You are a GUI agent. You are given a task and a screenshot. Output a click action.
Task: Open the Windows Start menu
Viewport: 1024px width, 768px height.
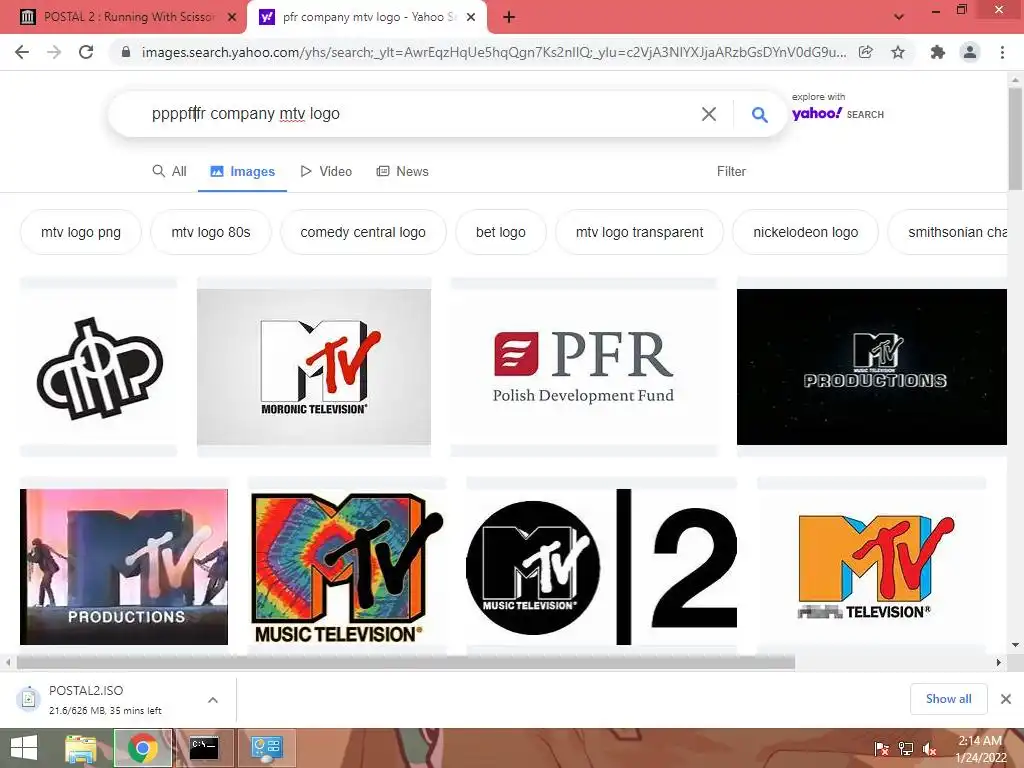click(x=24, y=748)
